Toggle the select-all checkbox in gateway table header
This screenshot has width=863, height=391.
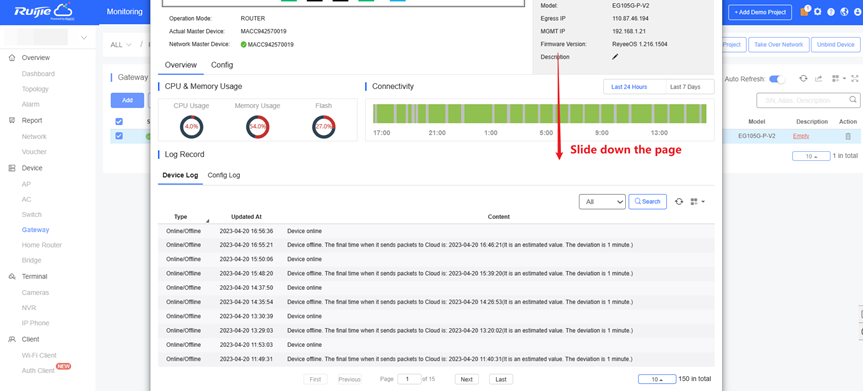point(119,121)
